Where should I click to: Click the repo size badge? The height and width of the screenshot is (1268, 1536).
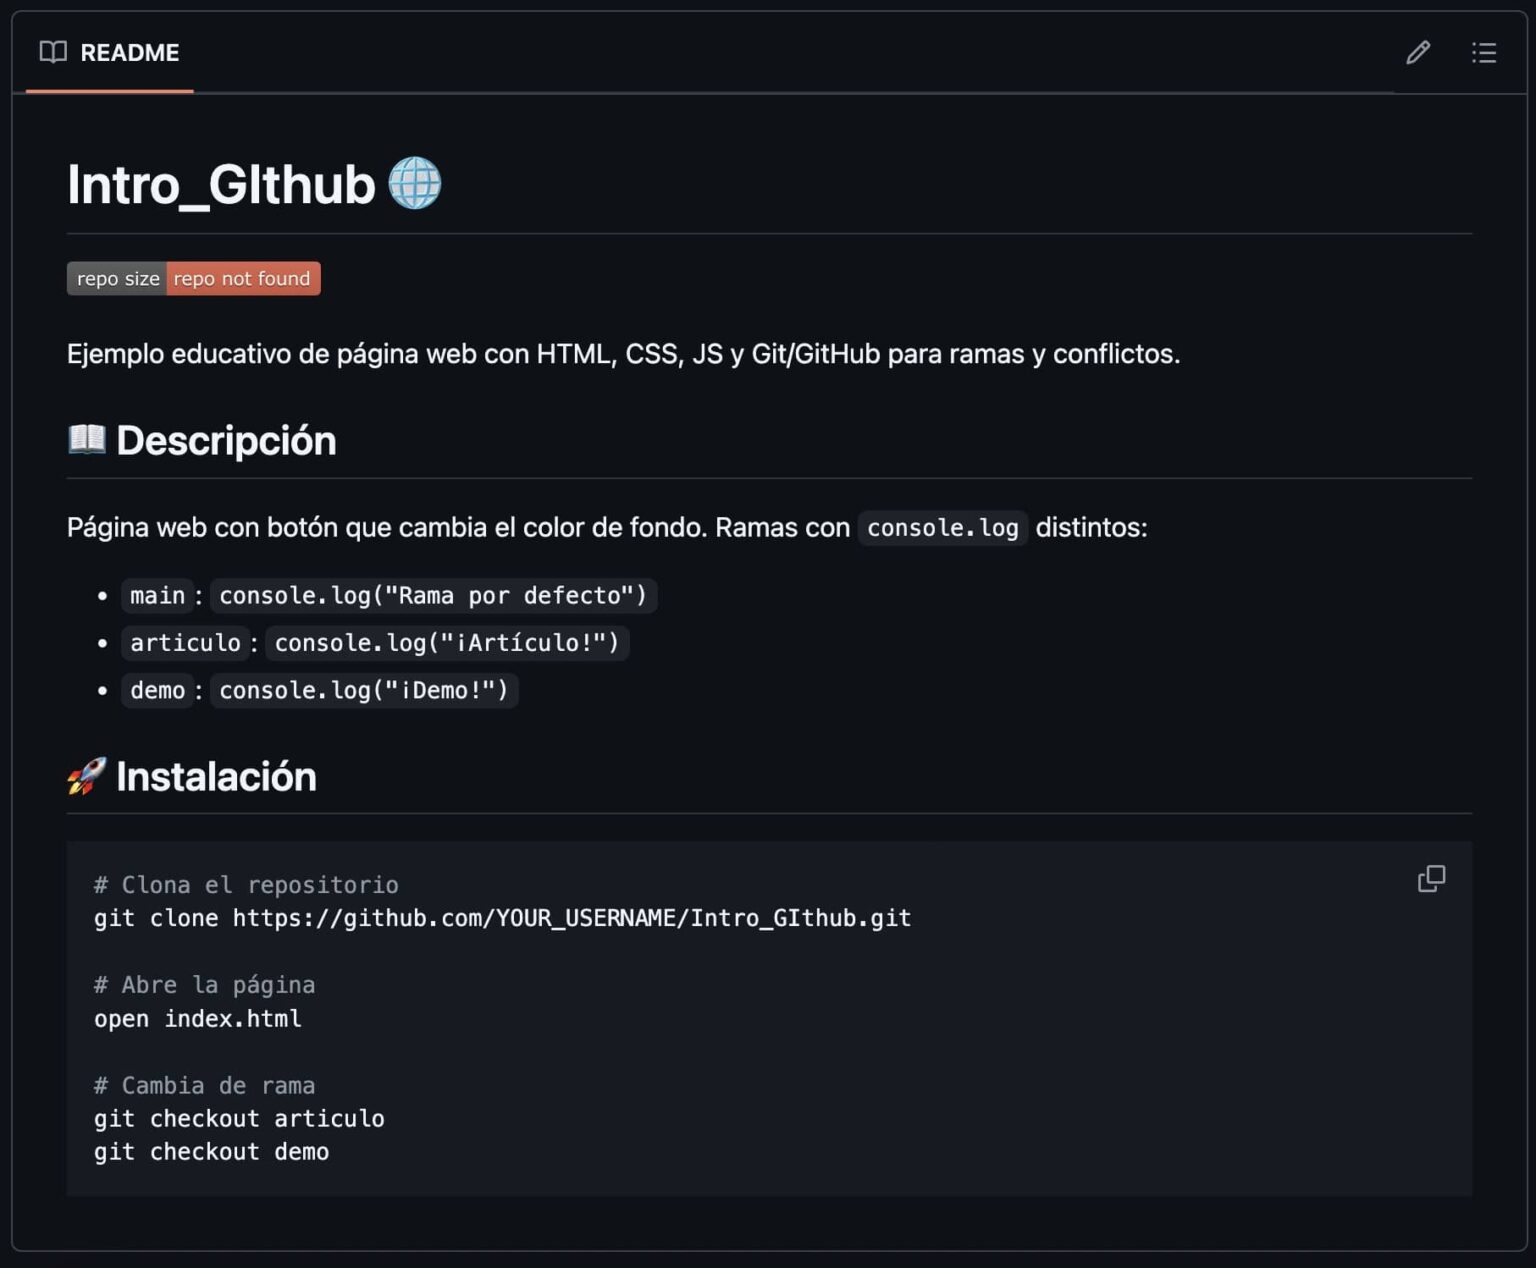[x=116, y=278]
